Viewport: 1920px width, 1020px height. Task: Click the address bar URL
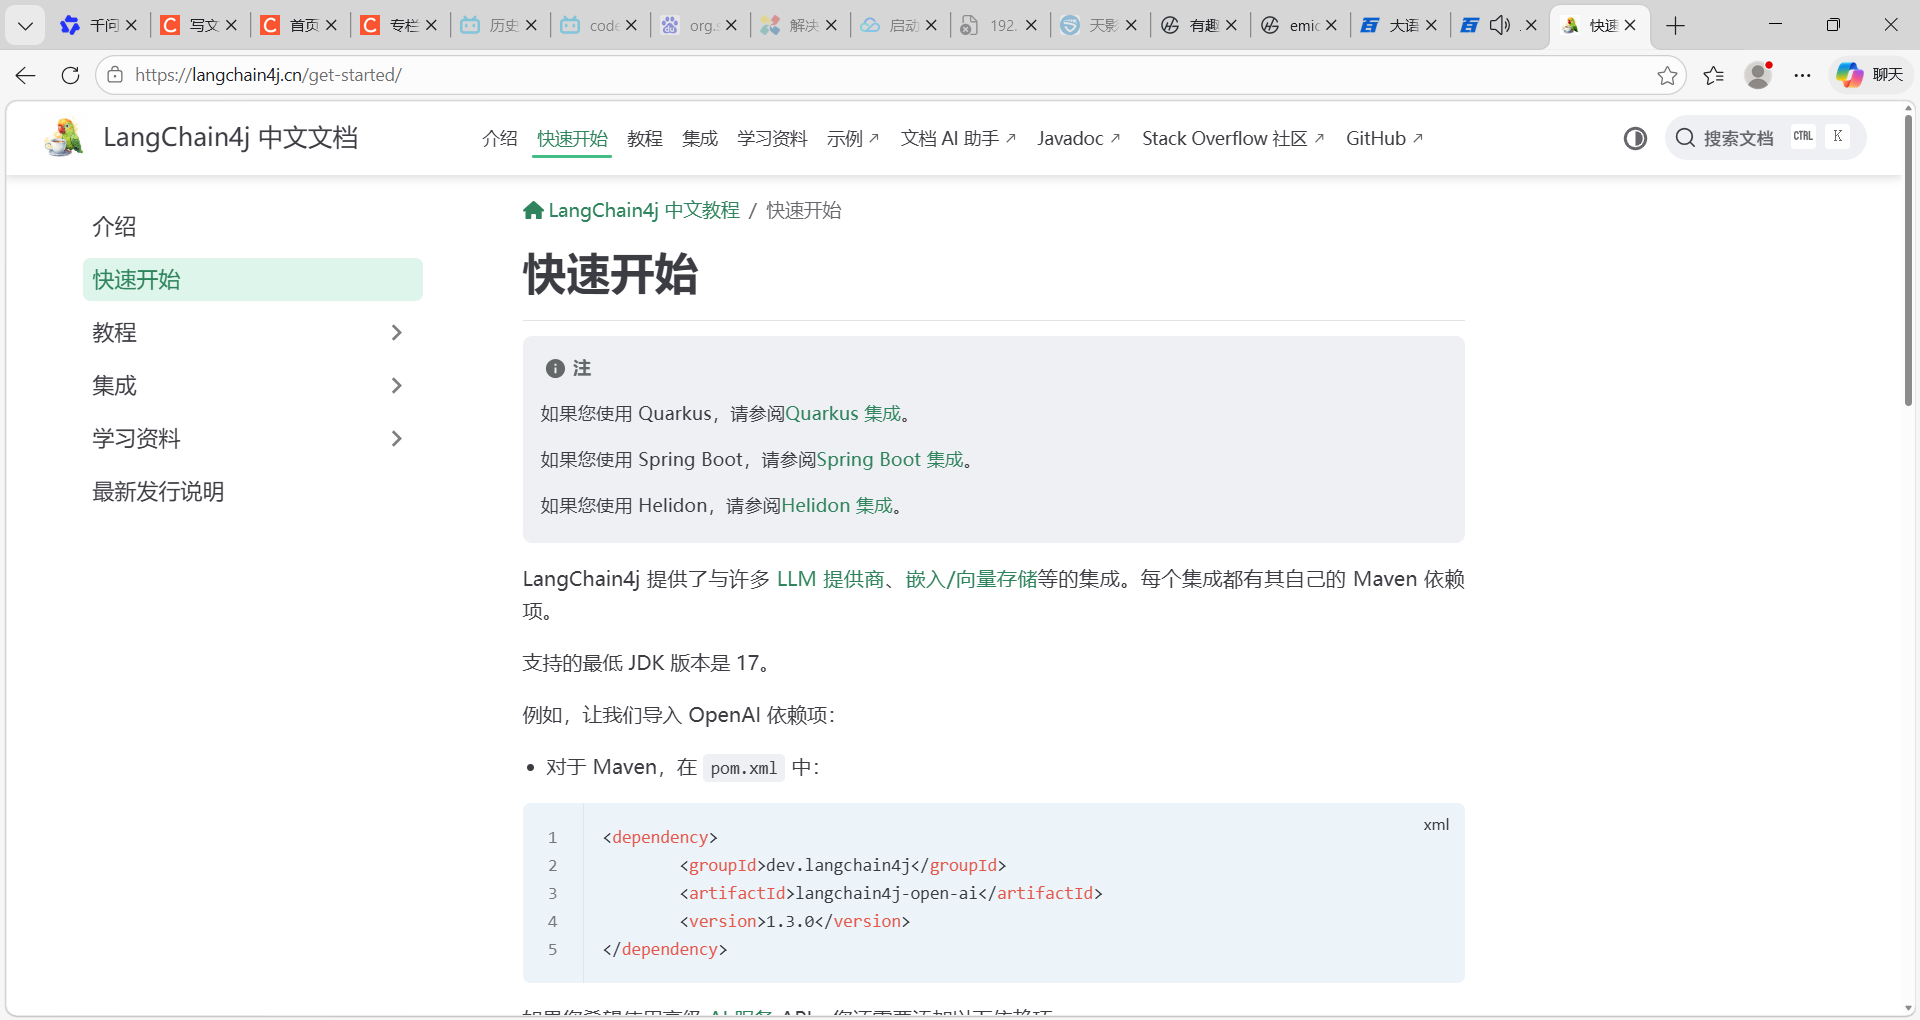268,75
